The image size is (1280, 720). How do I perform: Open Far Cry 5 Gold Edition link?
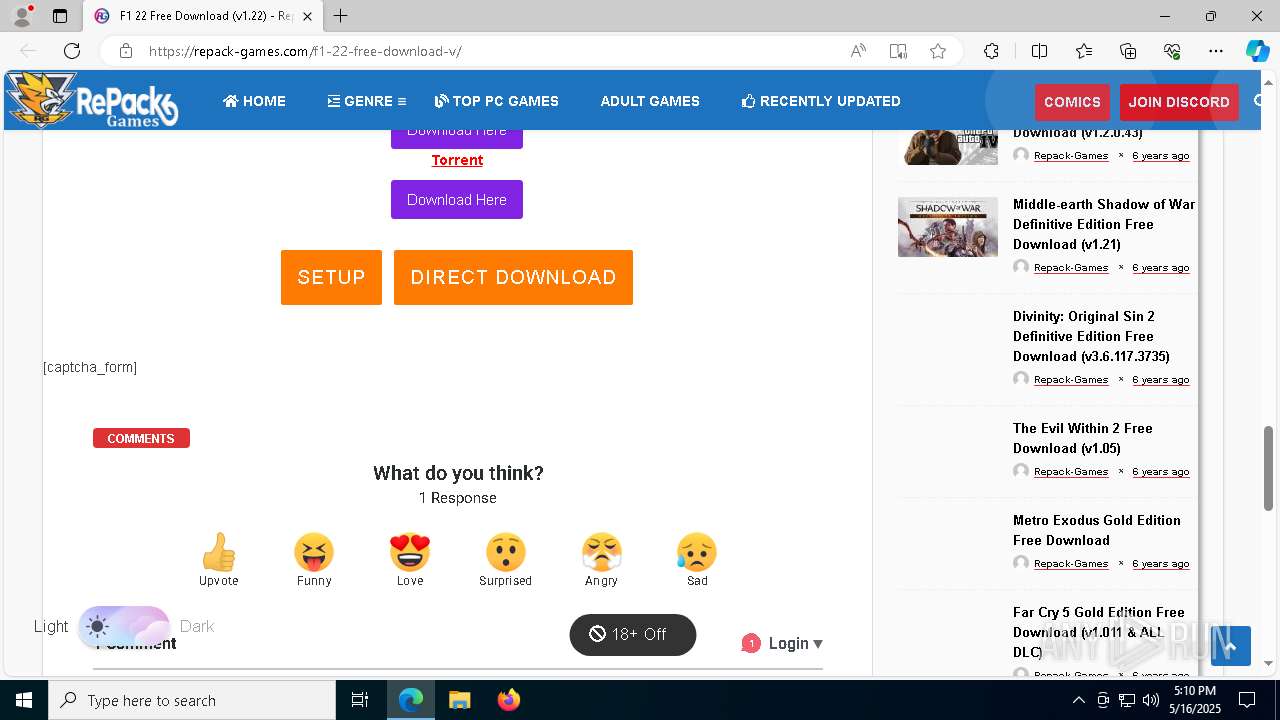1099,632
